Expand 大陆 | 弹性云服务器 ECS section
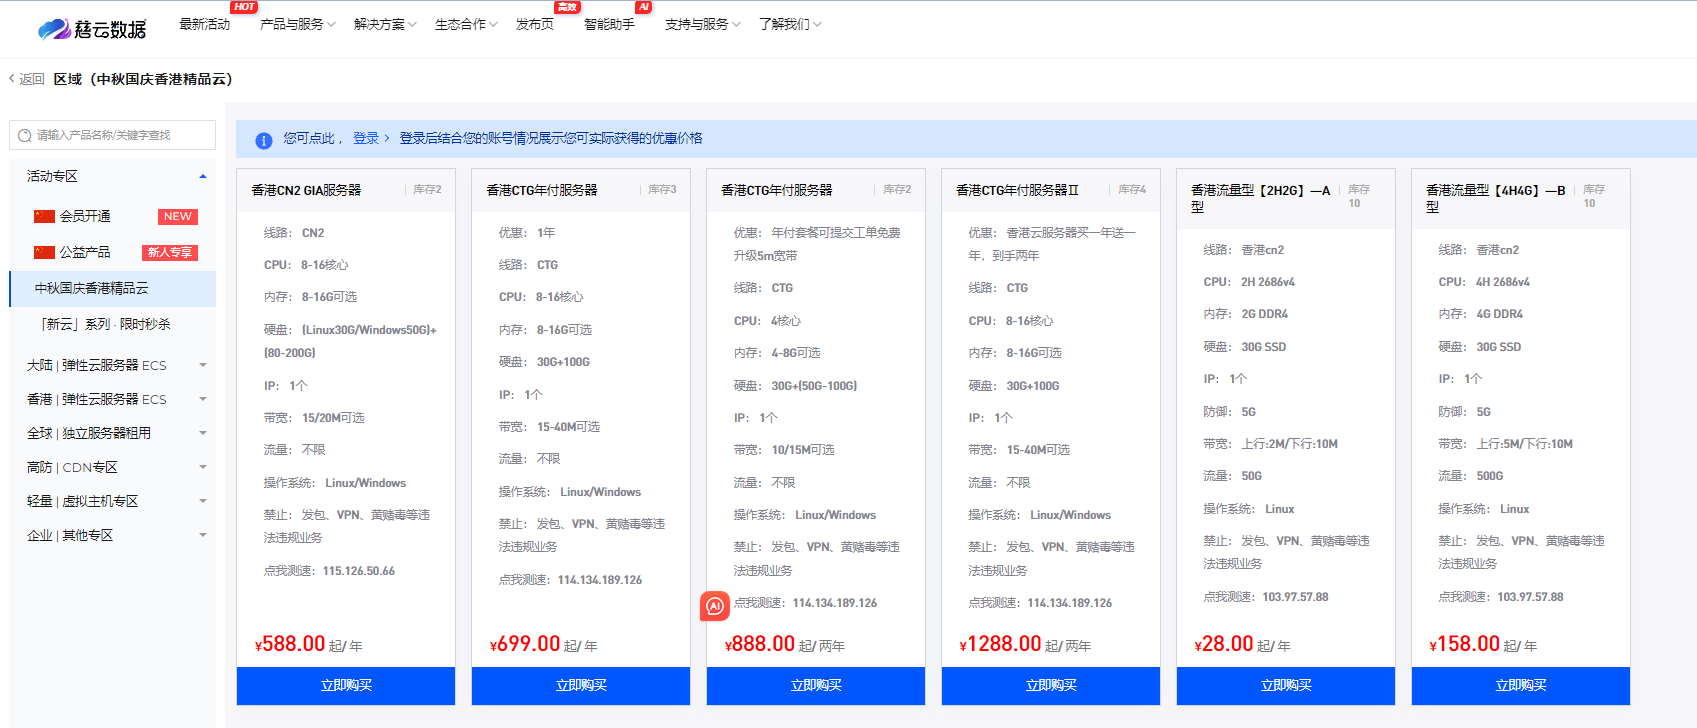Image resolution: width=1697 pixels, height=728 pixels. pyautogui.click(x=203, y=366)
